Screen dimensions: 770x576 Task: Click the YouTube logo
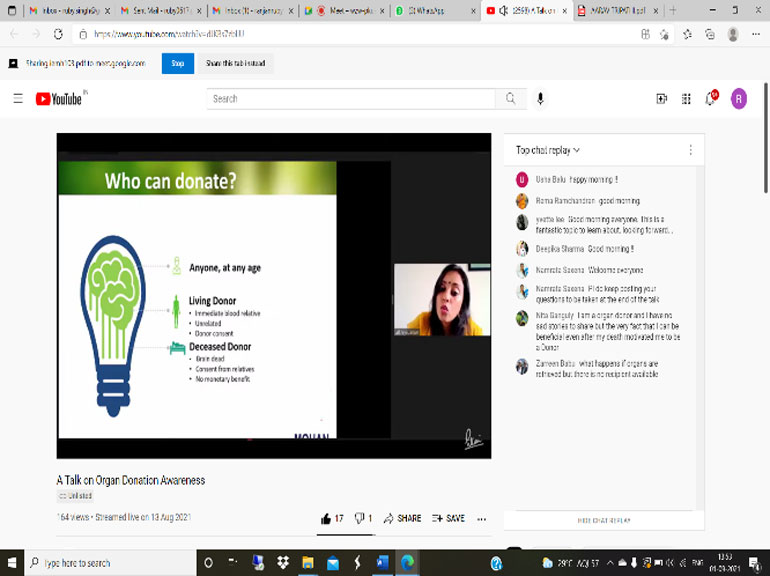pyautogui.click(x=61, y=99)
